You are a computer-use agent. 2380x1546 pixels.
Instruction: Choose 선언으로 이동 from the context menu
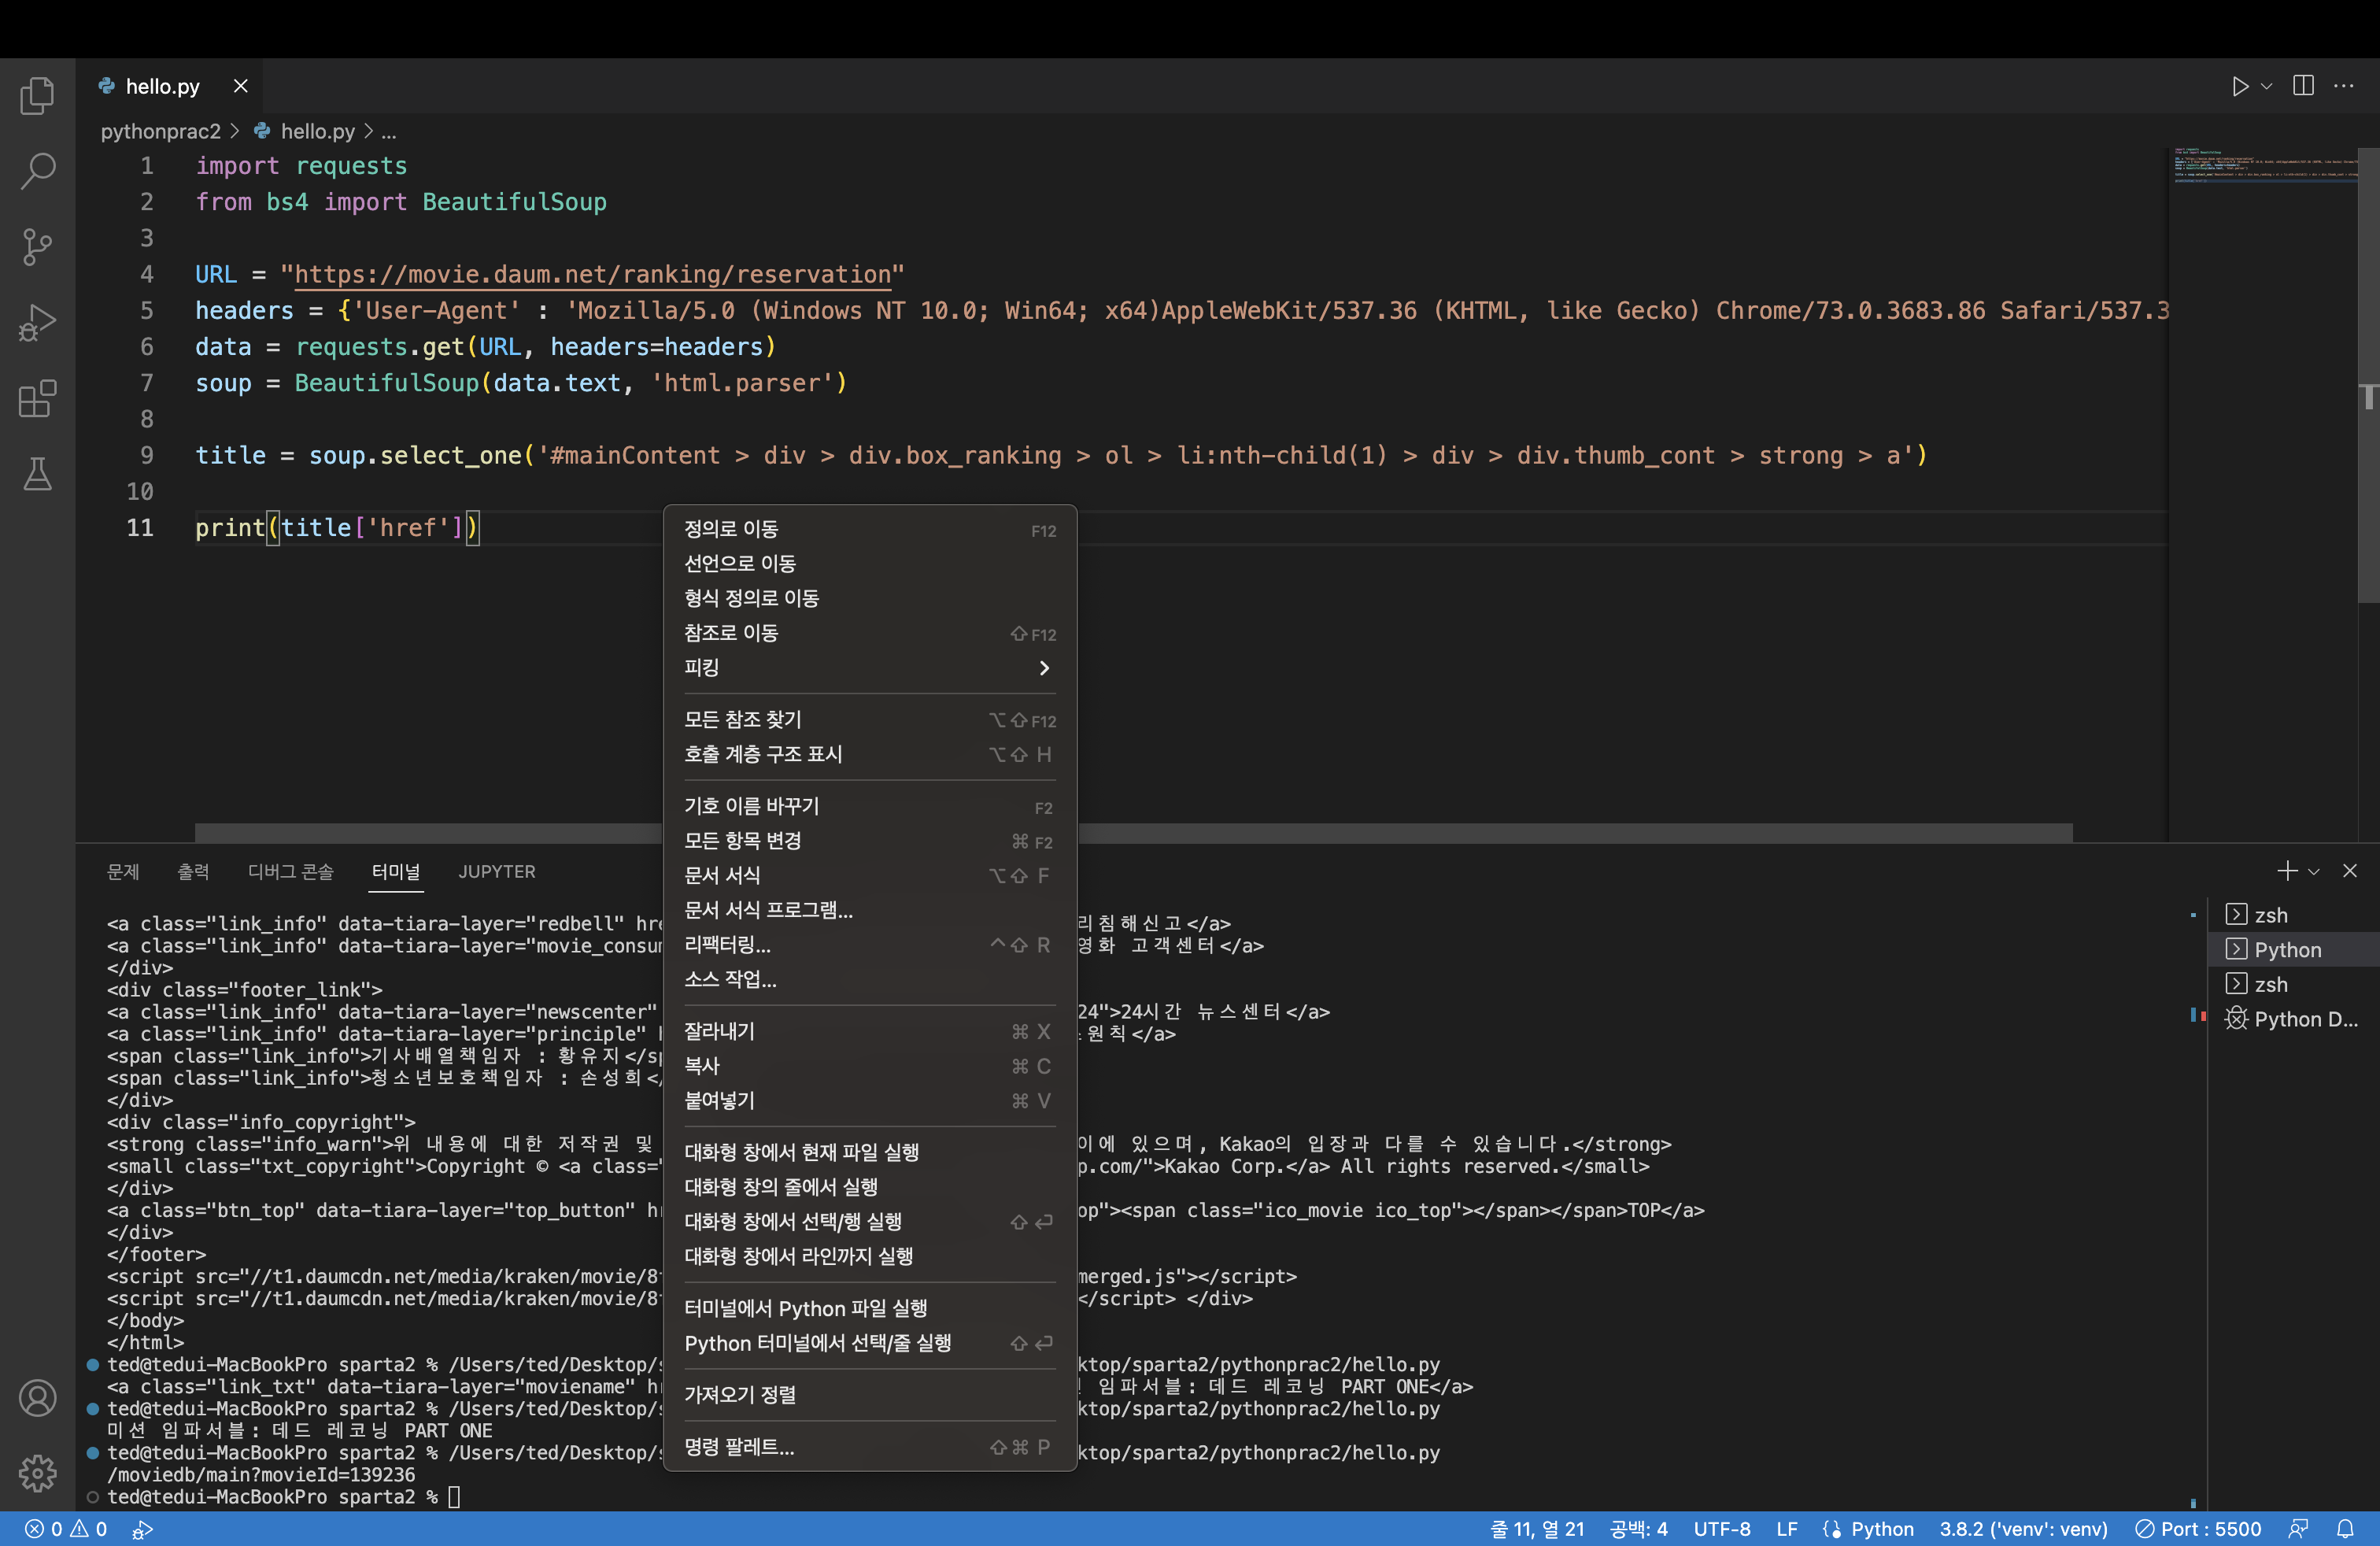pyautogui.click(x=869, y=563)
